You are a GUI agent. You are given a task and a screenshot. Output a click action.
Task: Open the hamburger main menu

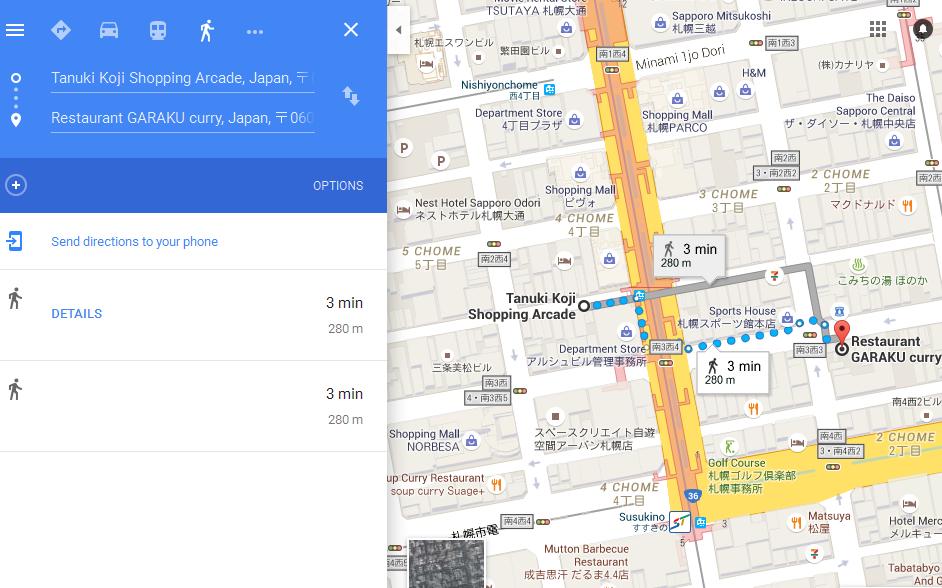coord(15,30)
